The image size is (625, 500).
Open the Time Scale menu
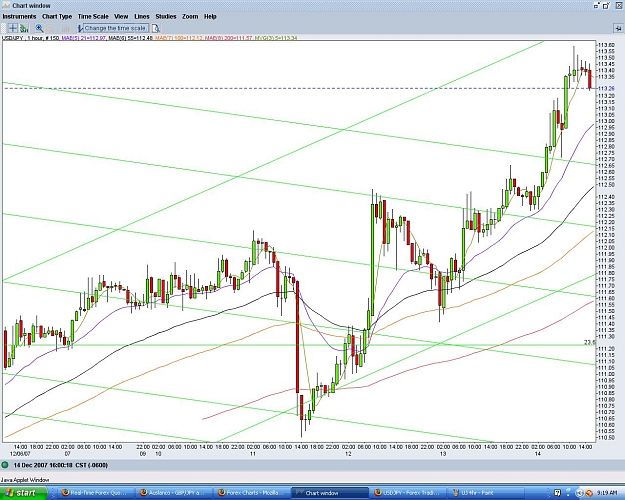[93, 17]
